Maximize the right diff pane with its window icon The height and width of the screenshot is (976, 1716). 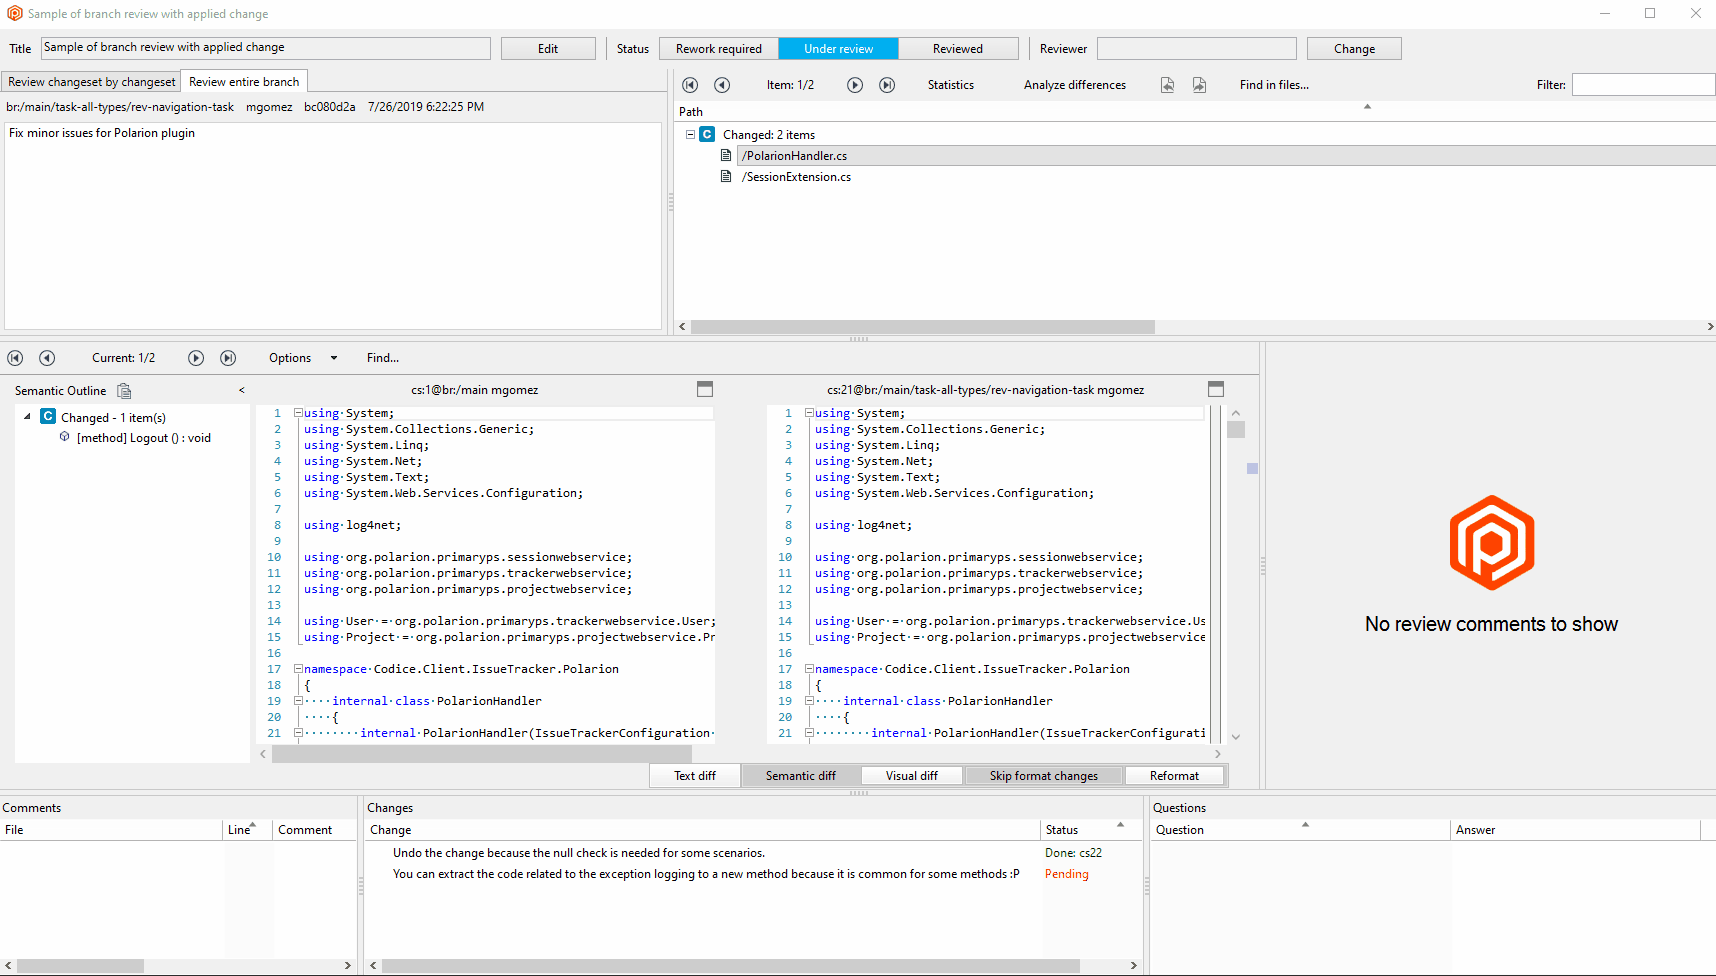pyautogui.click(x=1215, y=389)
